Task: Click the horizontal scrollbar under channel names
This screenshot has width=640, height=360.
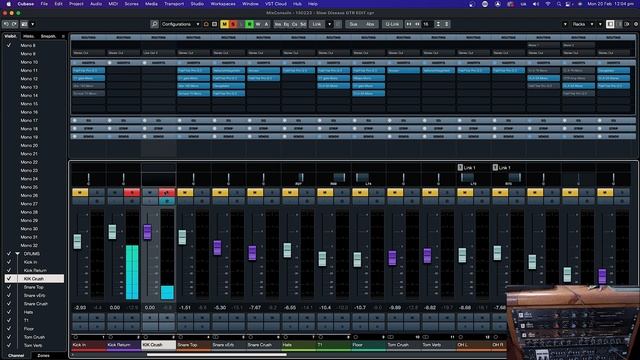Action: coord(216,355)
